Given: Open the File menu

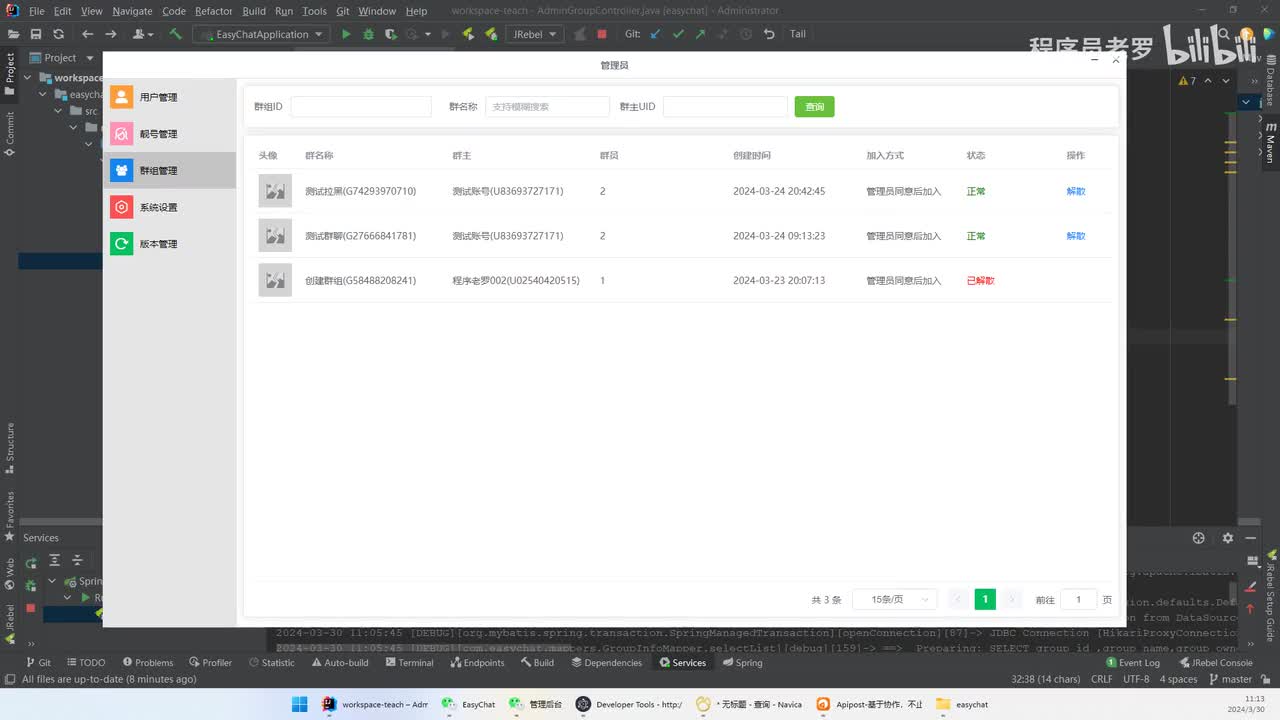Looking at the screenshot, I should point(37,11).
